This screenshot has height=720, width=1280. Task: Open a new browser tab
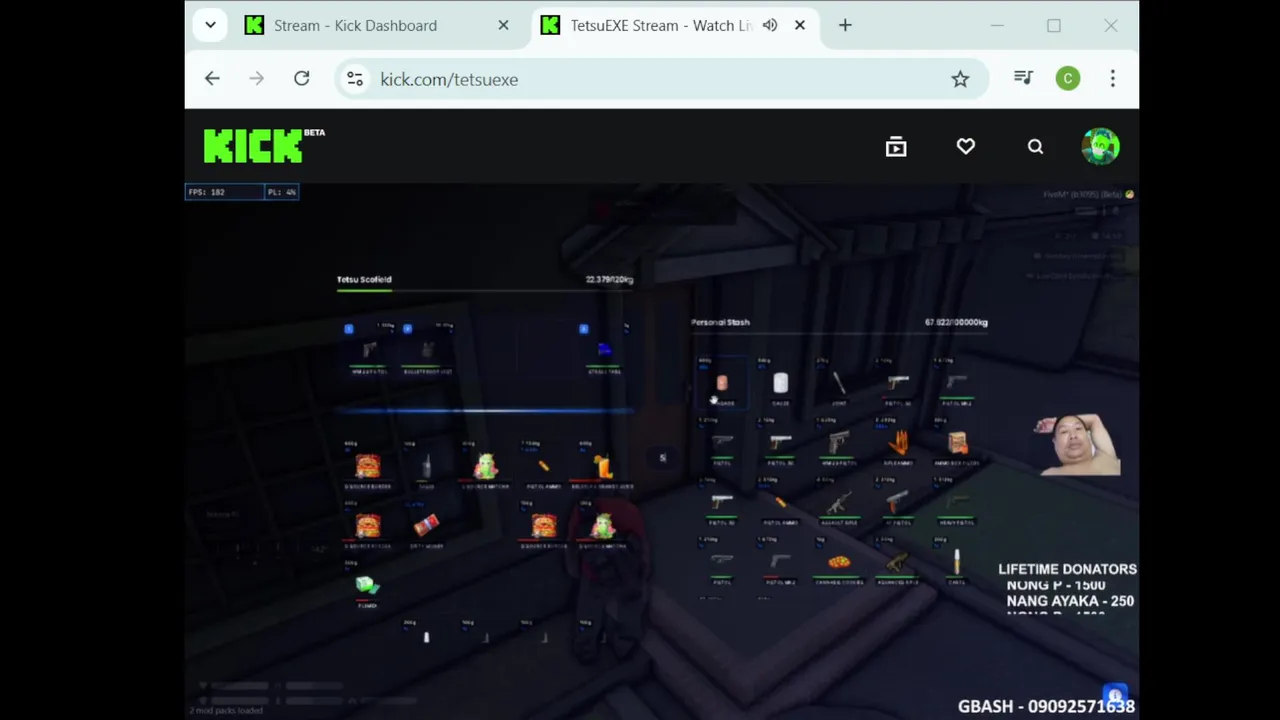pos(845,25)
